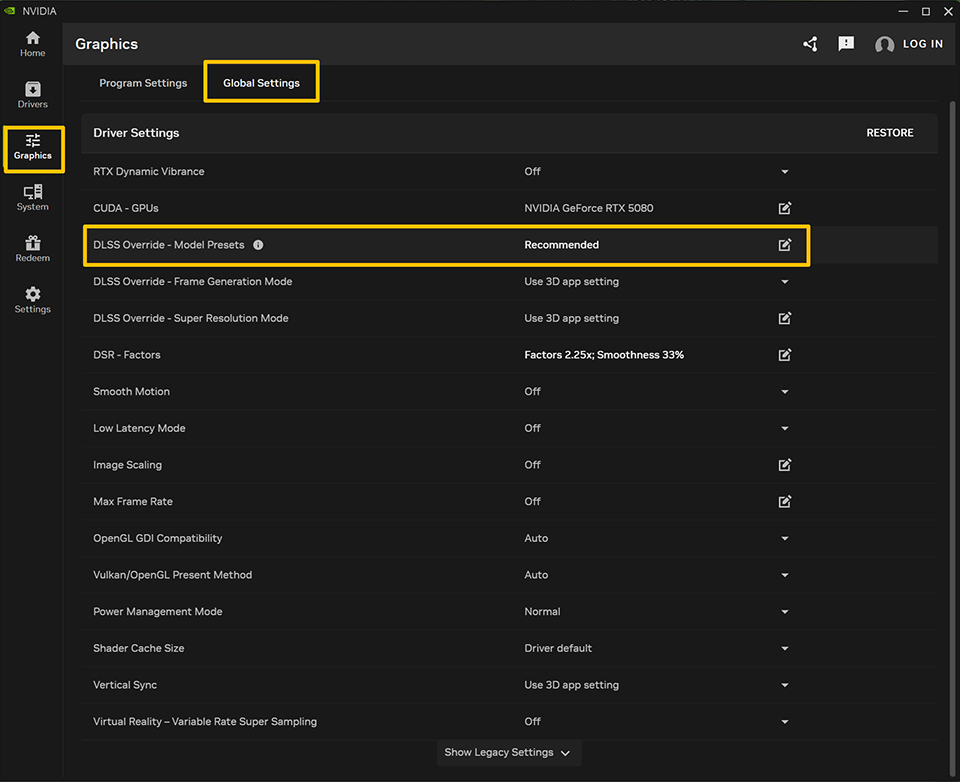Viewport: 960px width, 782px height.
Task: Edit the DSR - Factors setting
Action: (x=785, y=355)
